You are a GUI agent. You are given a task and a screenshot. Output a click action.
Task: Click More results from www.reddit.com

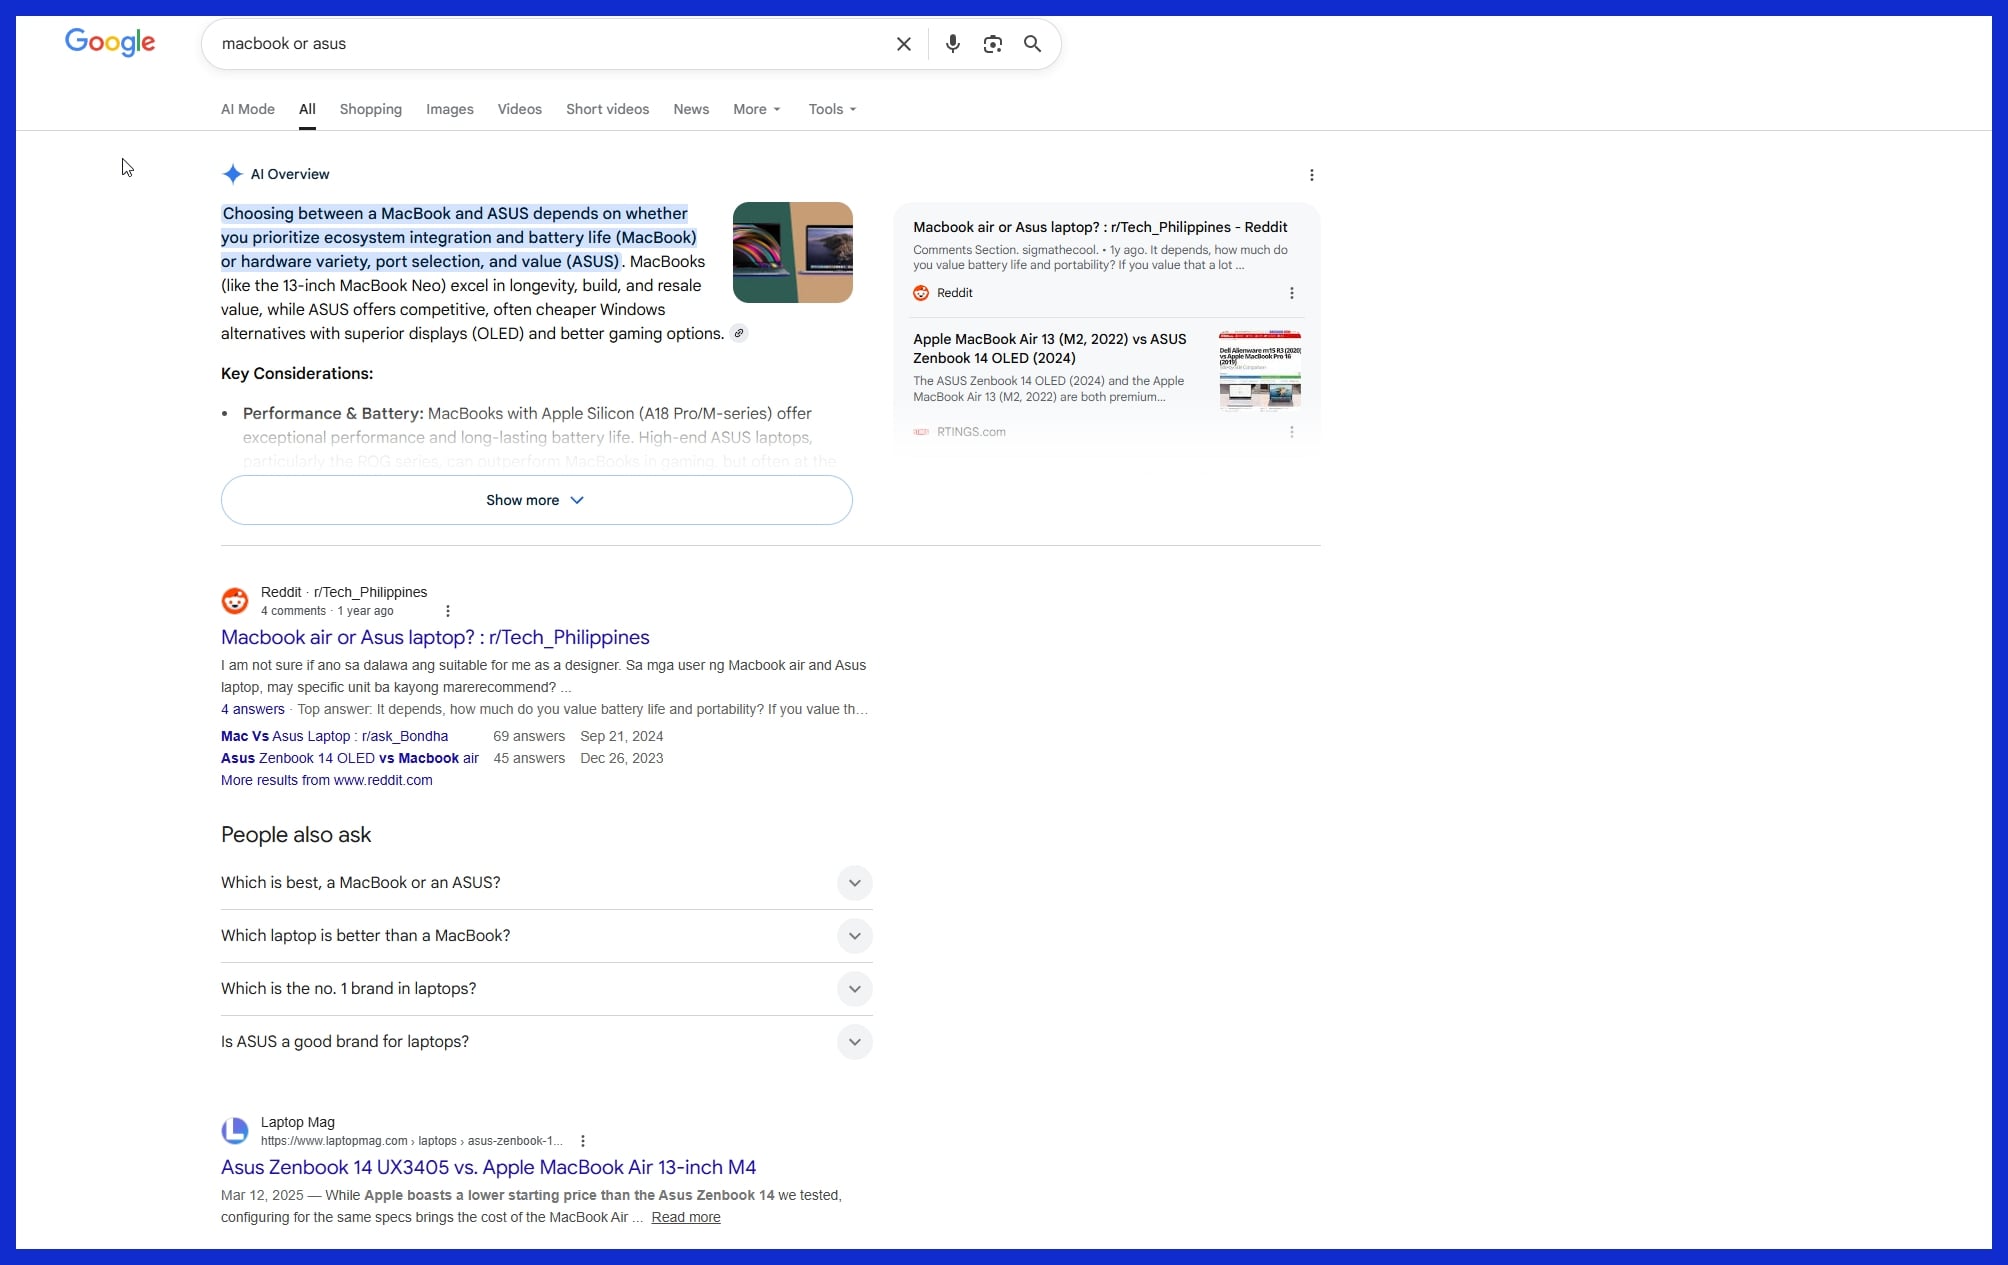pyautogui.click(x=327, y=780)
